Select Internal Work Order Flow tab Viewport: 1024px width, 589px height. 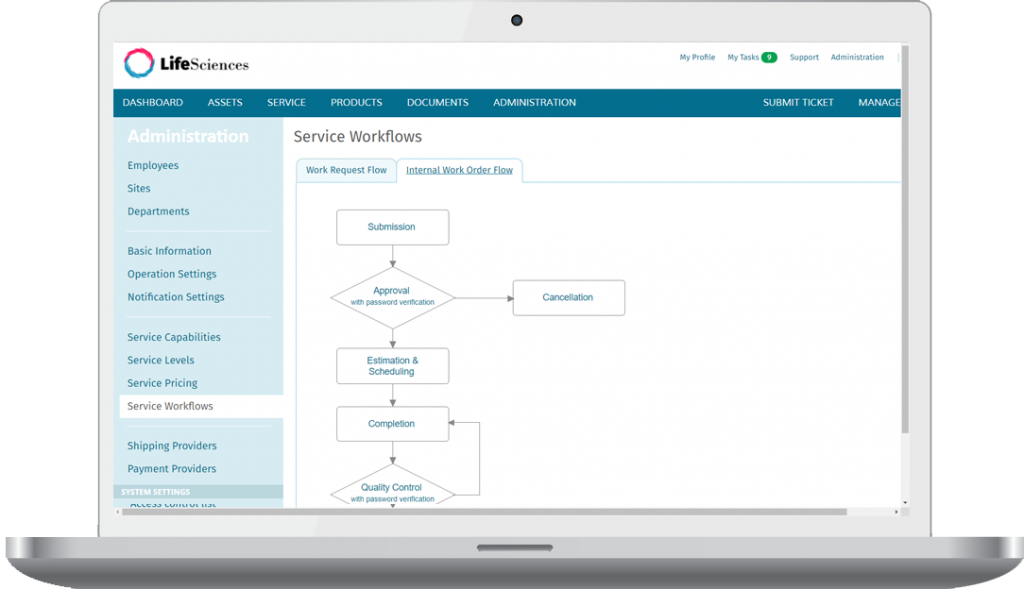pyautogui.click(x=459, y=170)
